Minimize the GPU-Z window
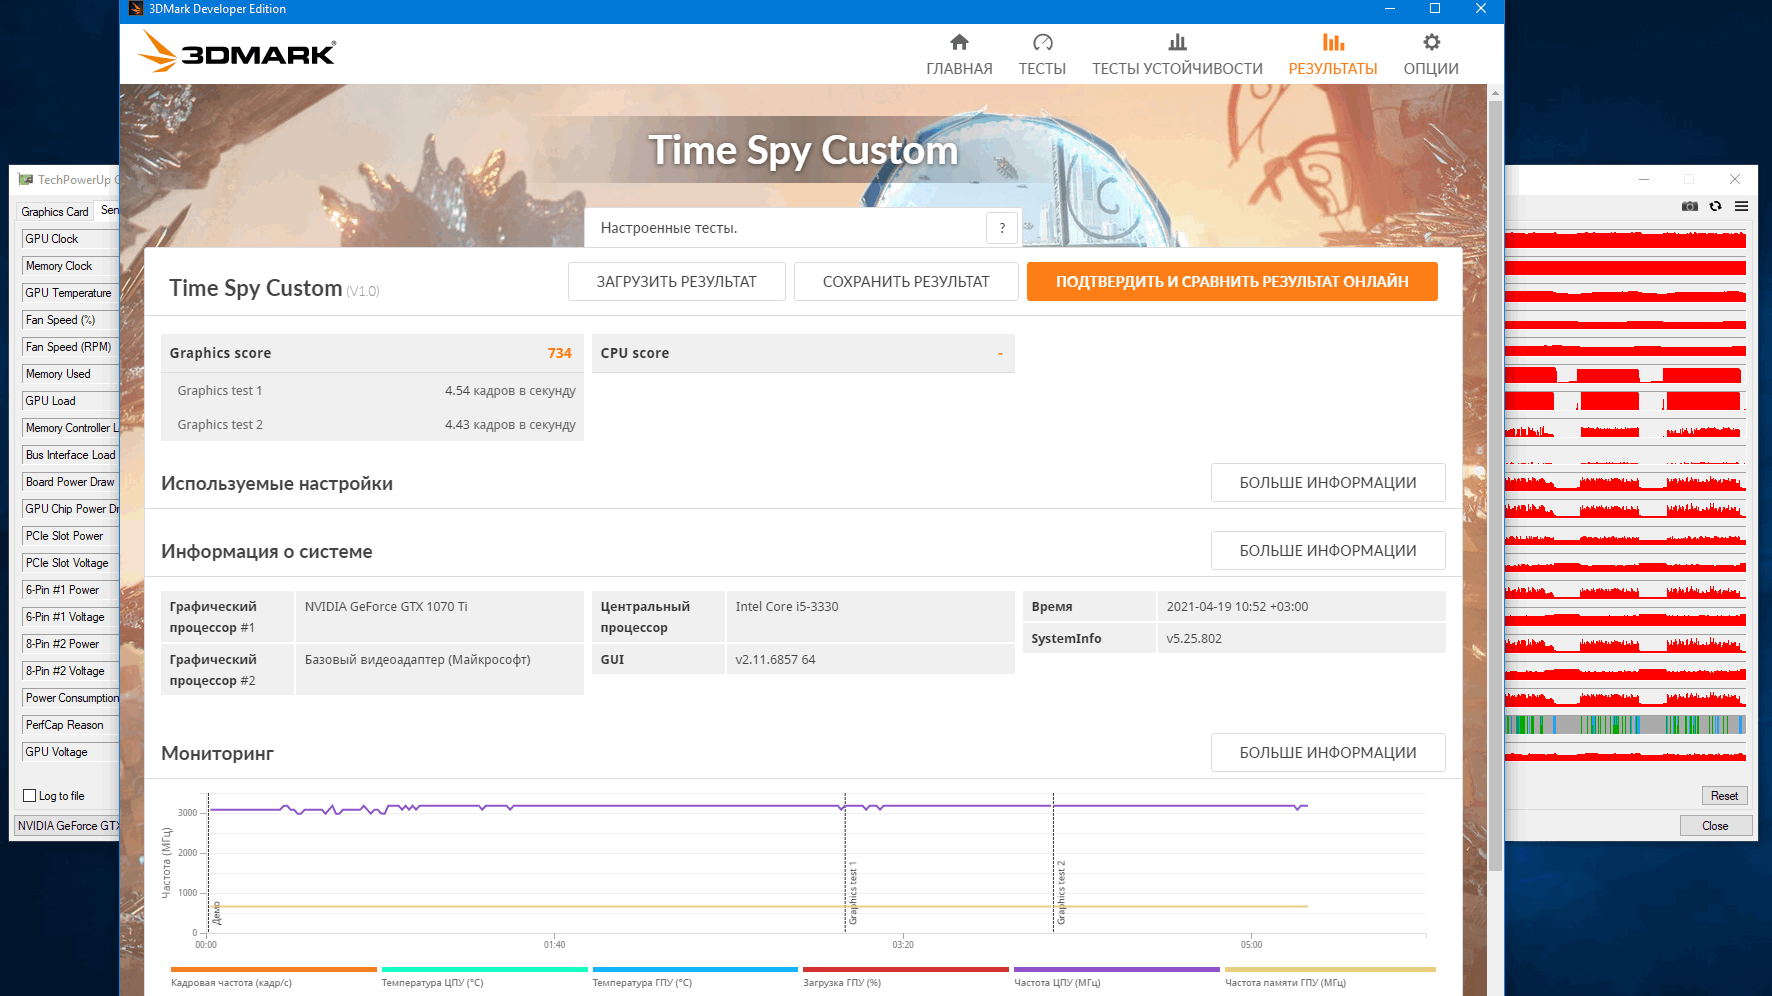The image size is (1772, 996). [1643, 179]
